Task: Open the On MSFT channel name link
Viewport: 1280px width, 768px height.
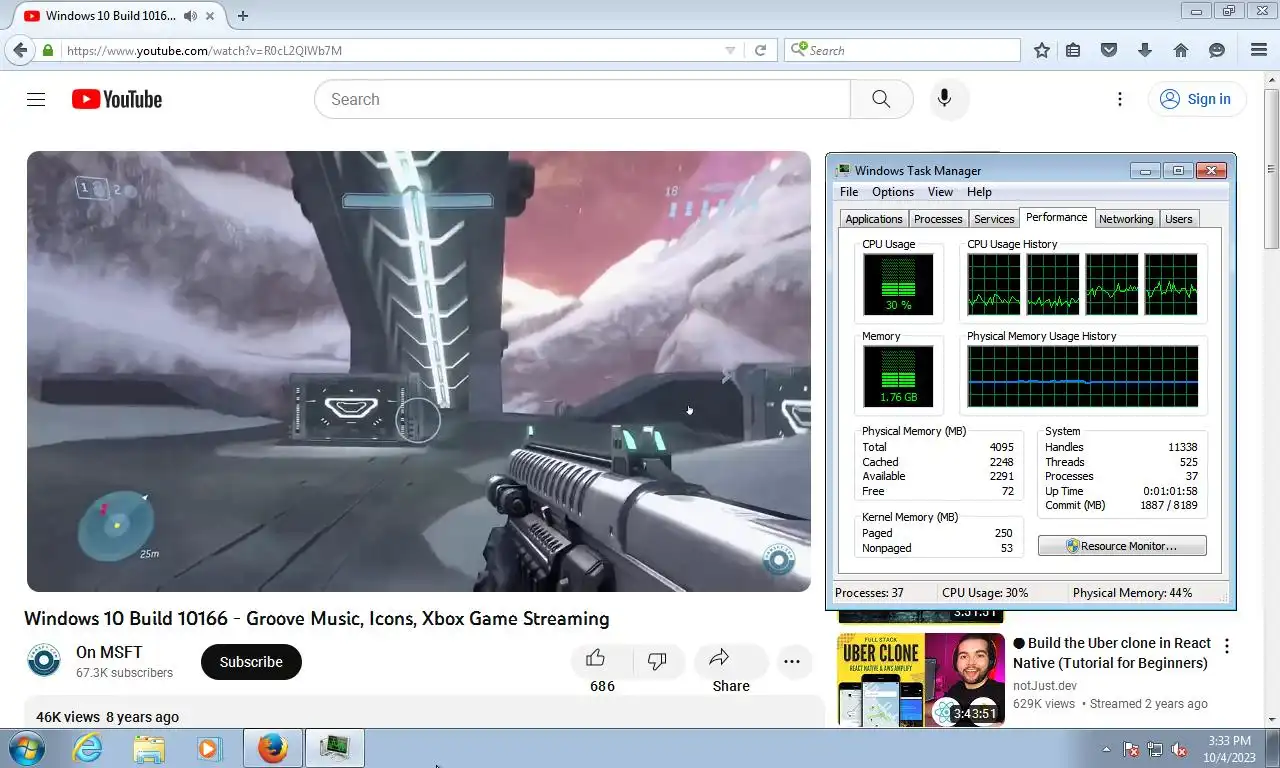Action: pos(109,653)
